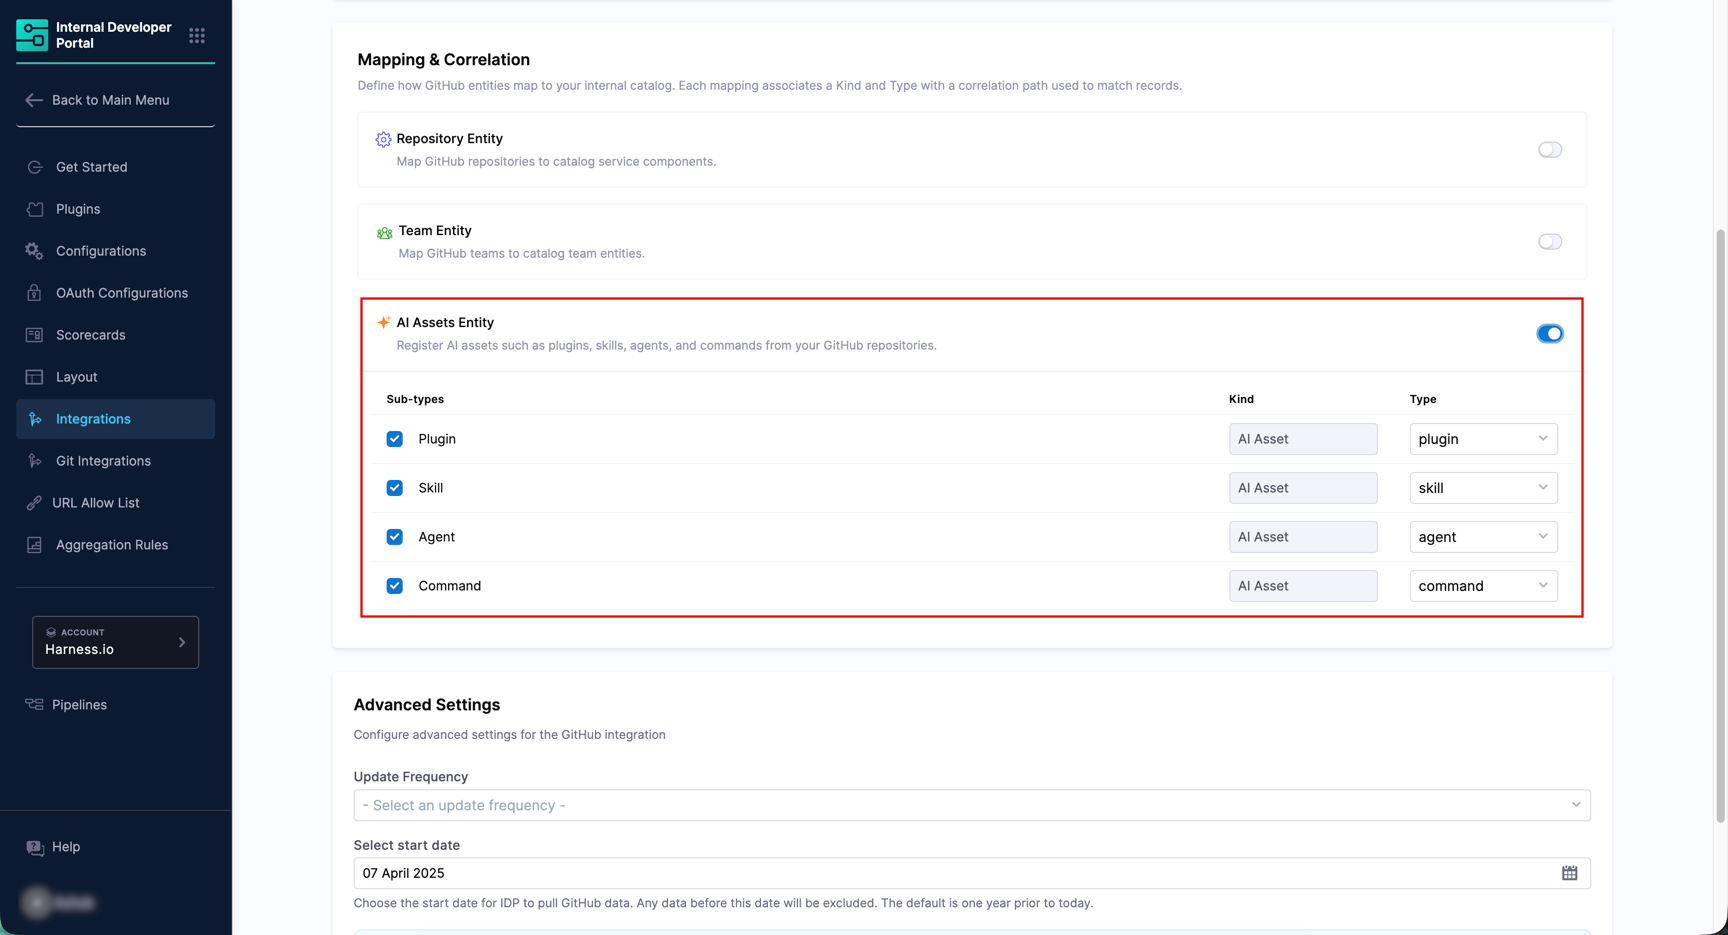Uncheck the Command sub-type checkbox
Viewport: 1728px width, 935px height.
click(395, 586)
